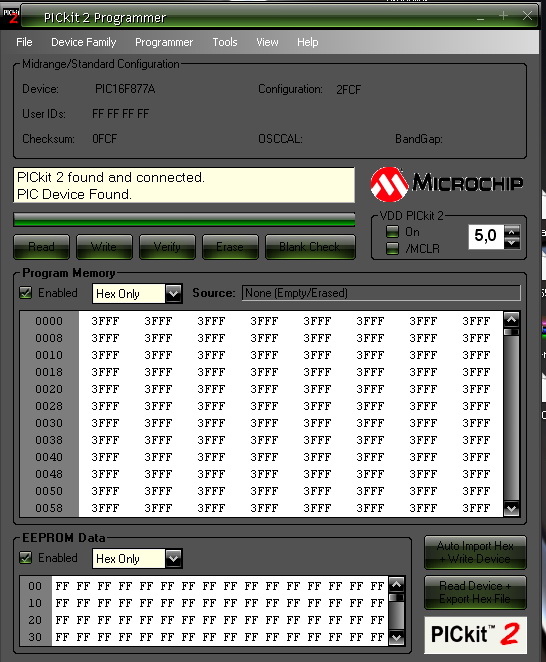This screenshot has height=662, width=546.
Task: Click program memory address 0038
Action: click(49, 440)
